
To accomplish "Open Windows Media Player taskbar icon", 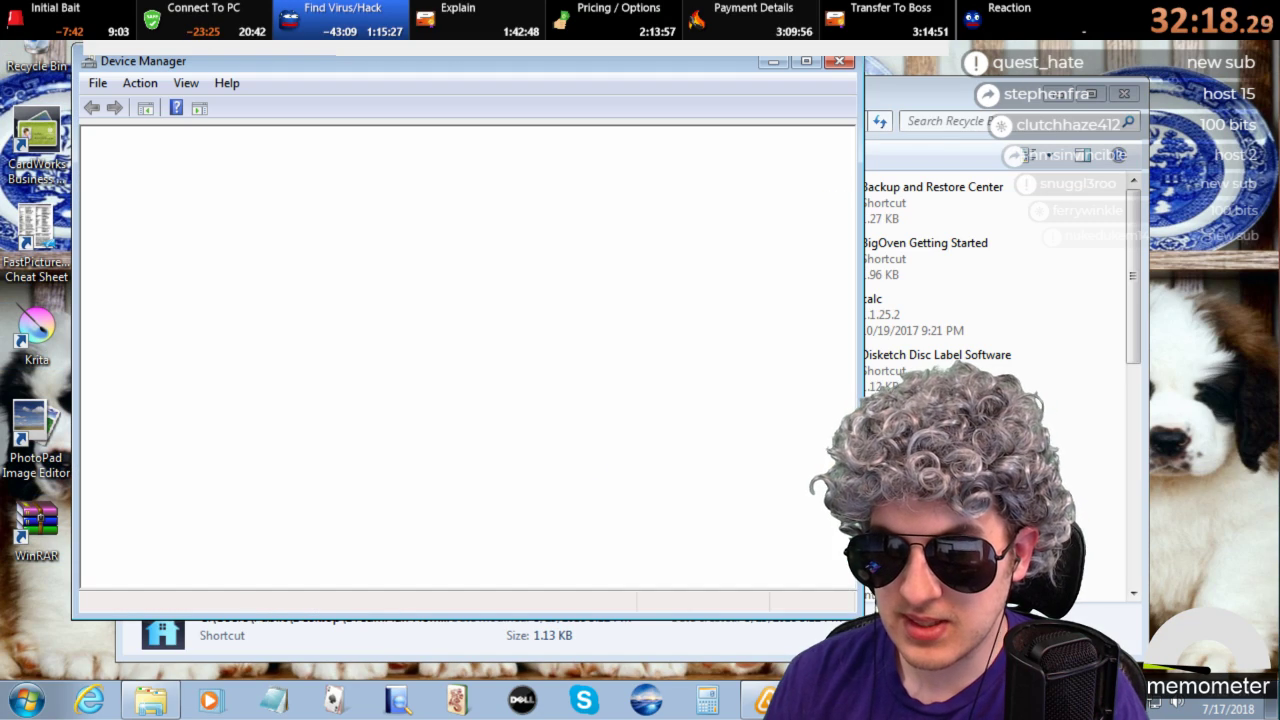I will pos(210,700).
